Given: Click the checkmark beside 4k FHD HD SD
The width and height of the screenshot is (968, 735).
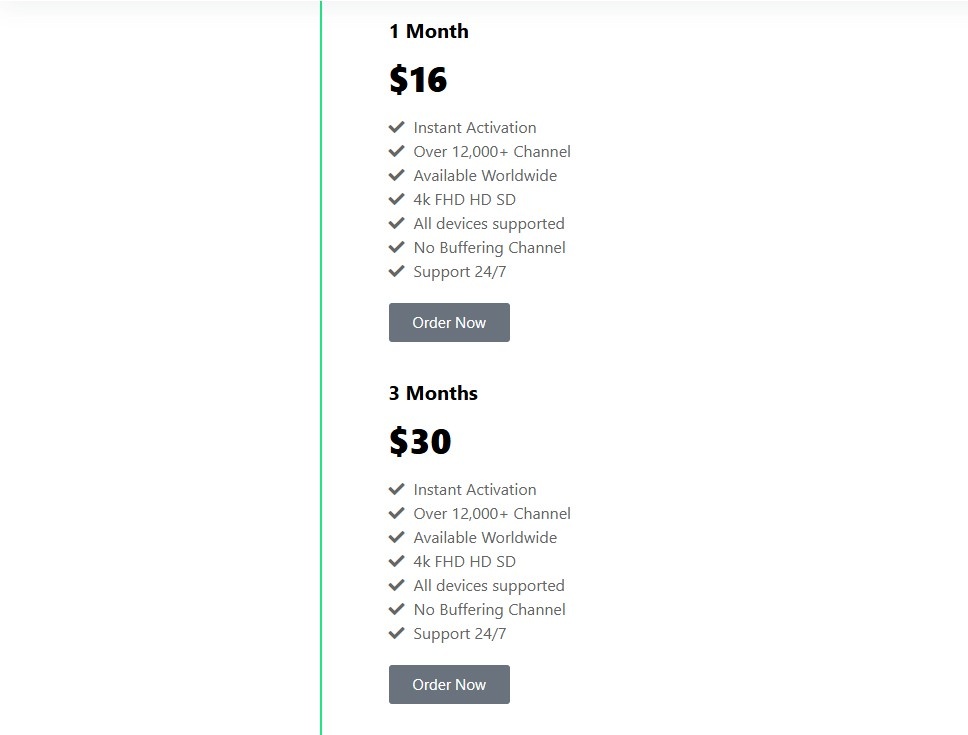Looking at the screenshot, I should click(397, 199).
